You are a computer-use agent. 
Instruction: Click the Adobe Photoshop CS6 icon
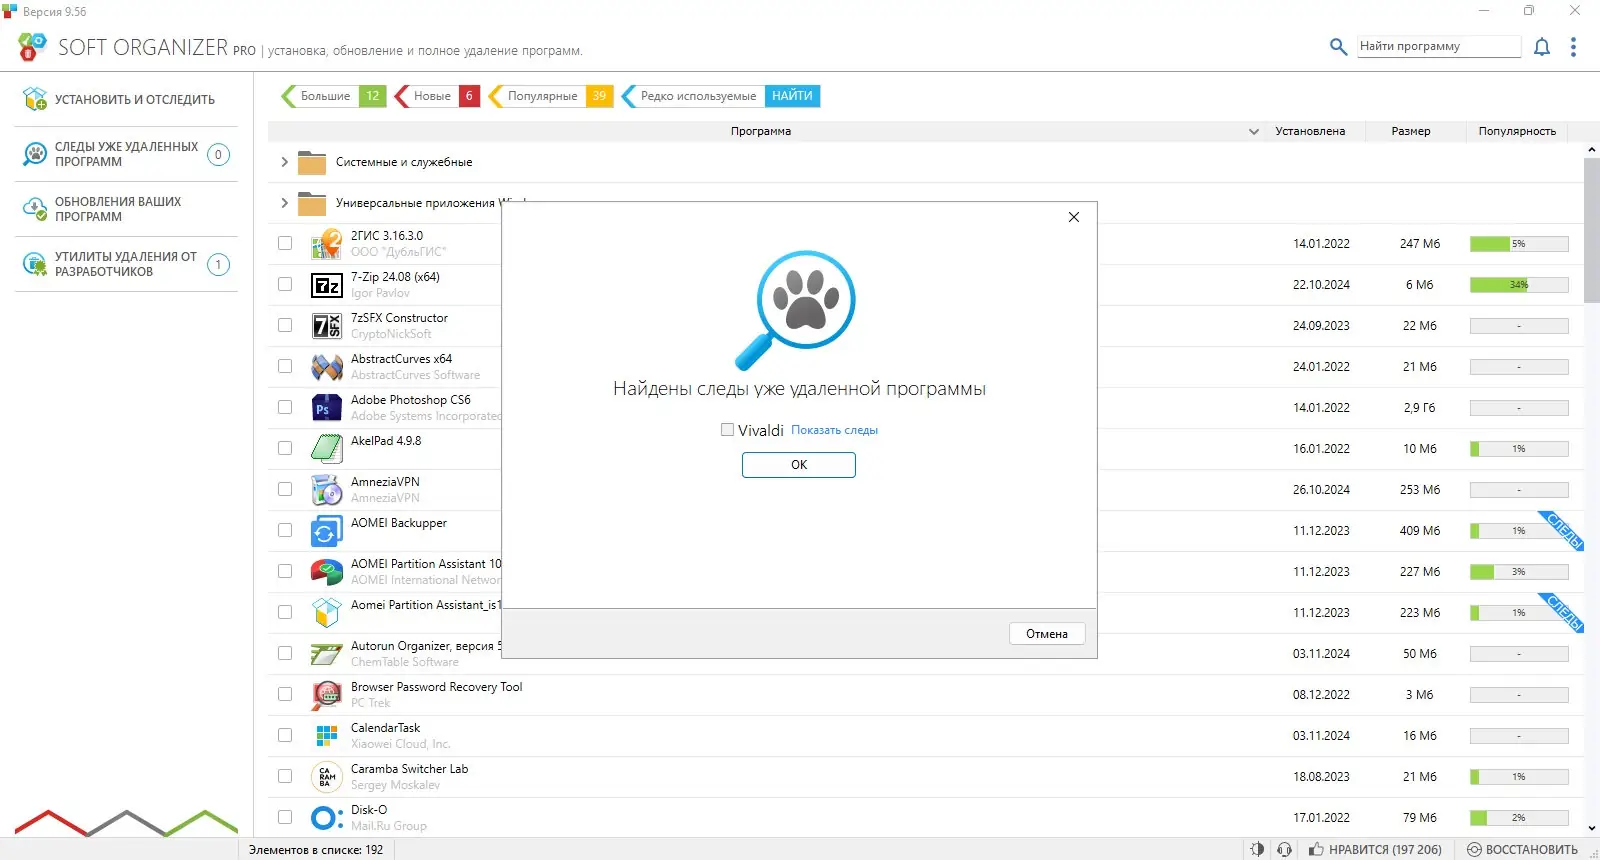[x=327, y=408]
